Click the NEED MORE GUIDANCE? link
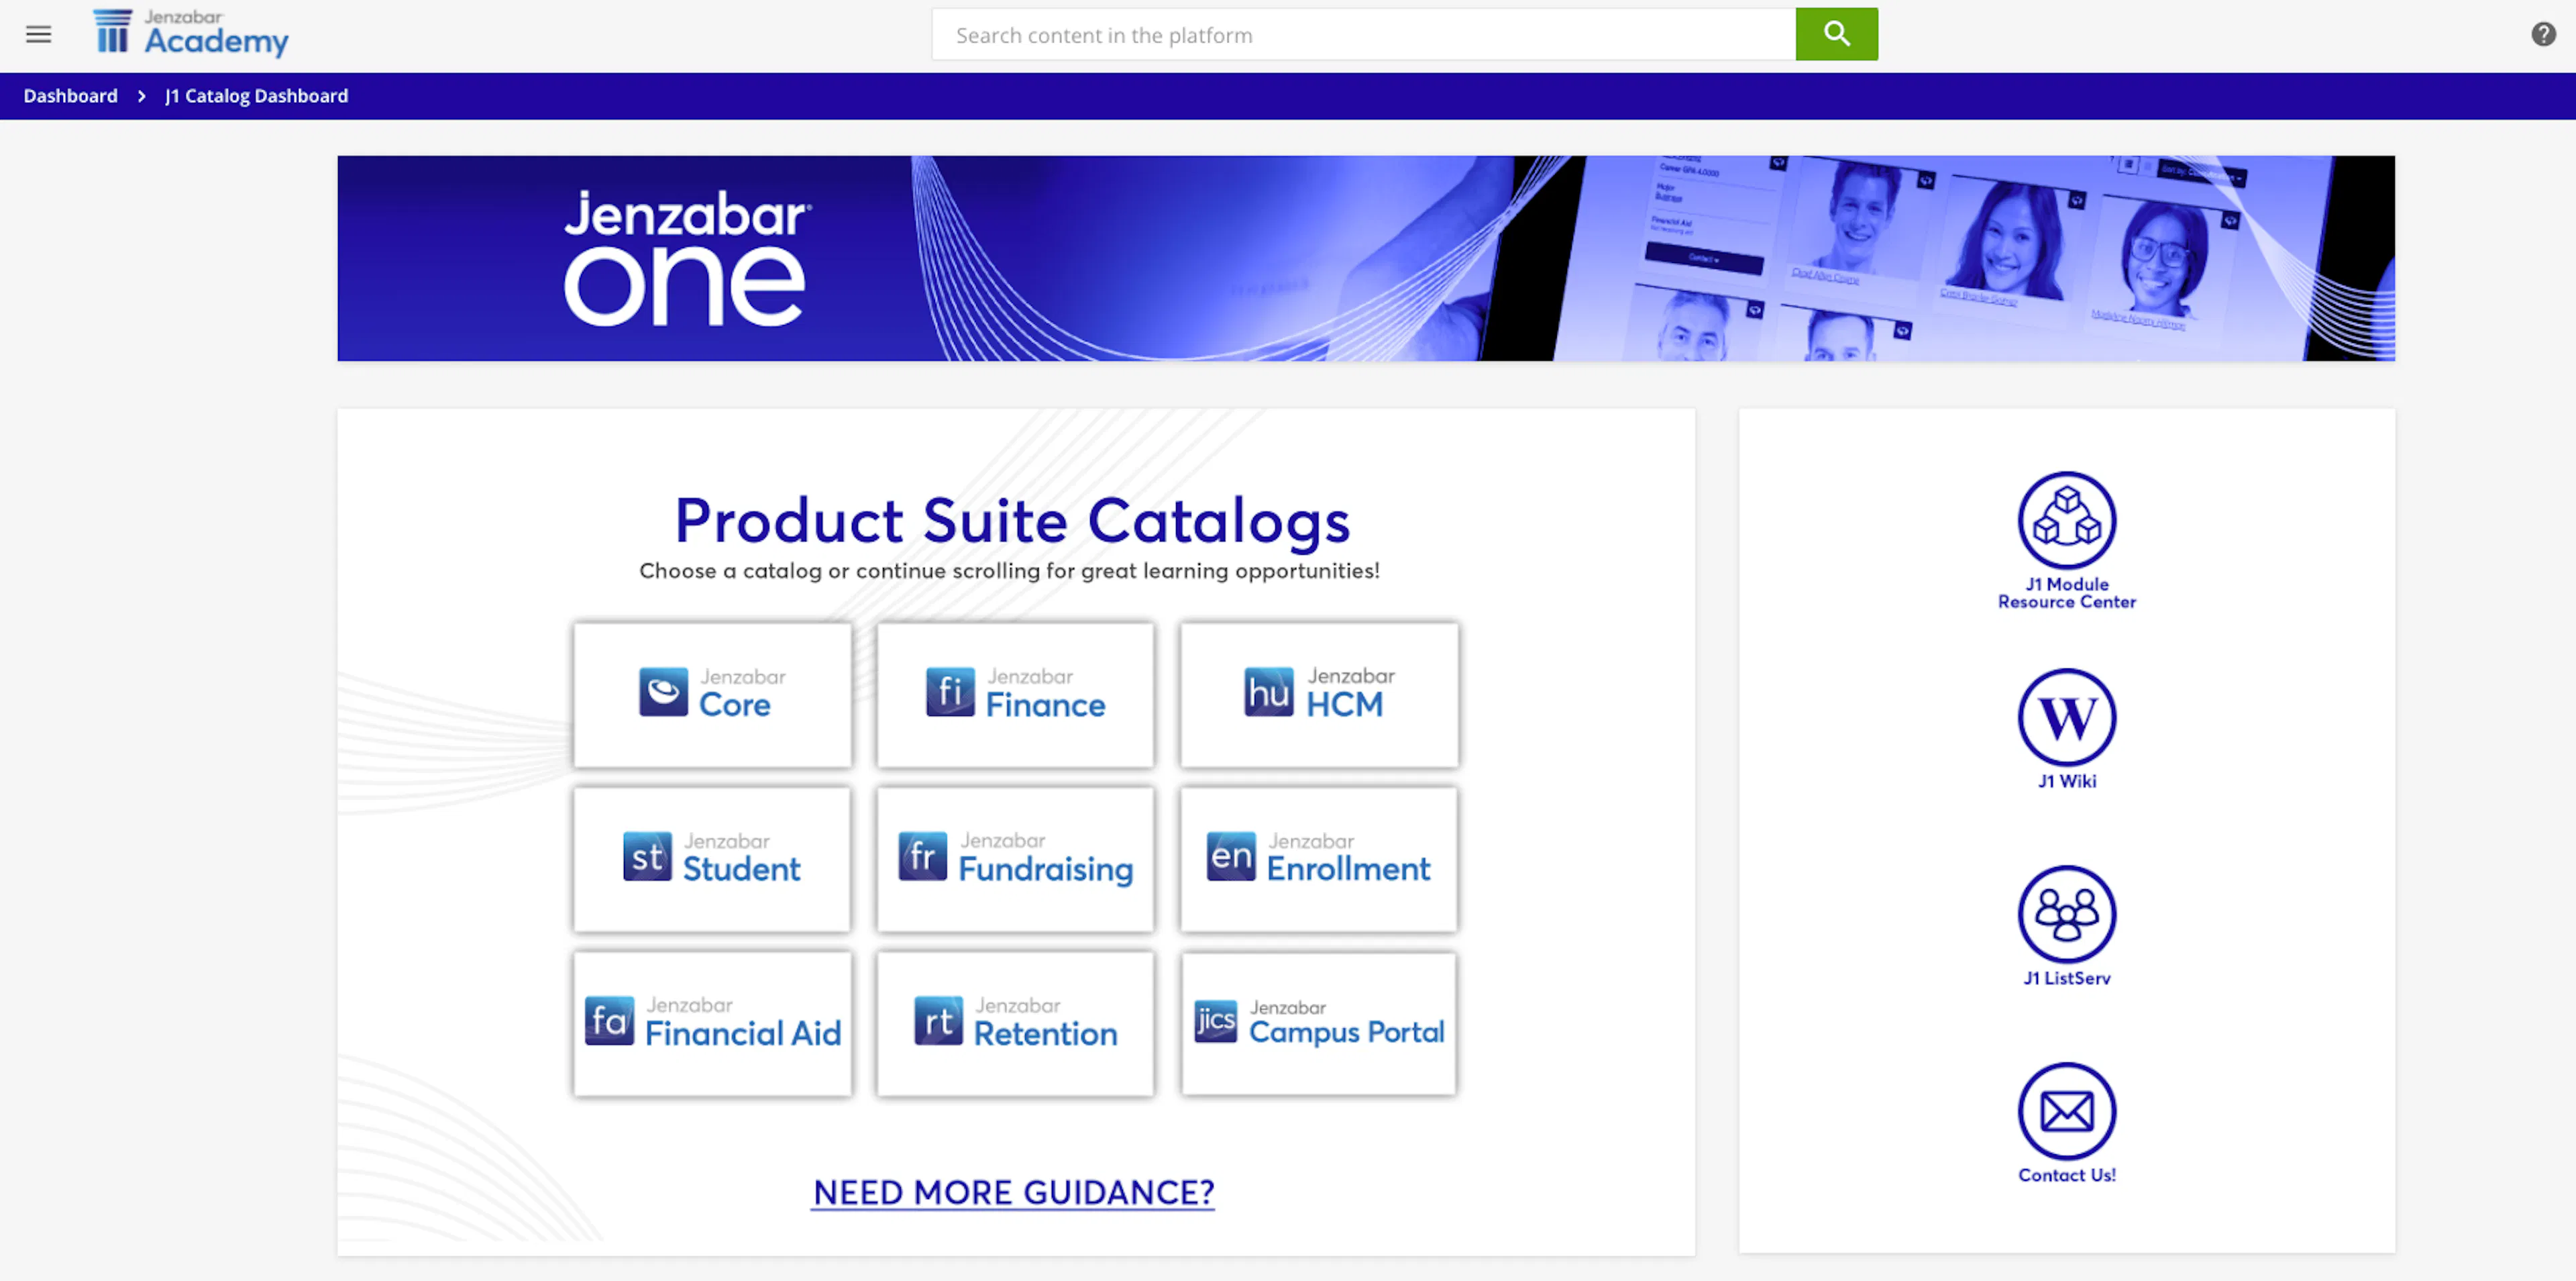Image resolution: width=2576 pixels, height=1281 pixels. tap(1014, 1192)
